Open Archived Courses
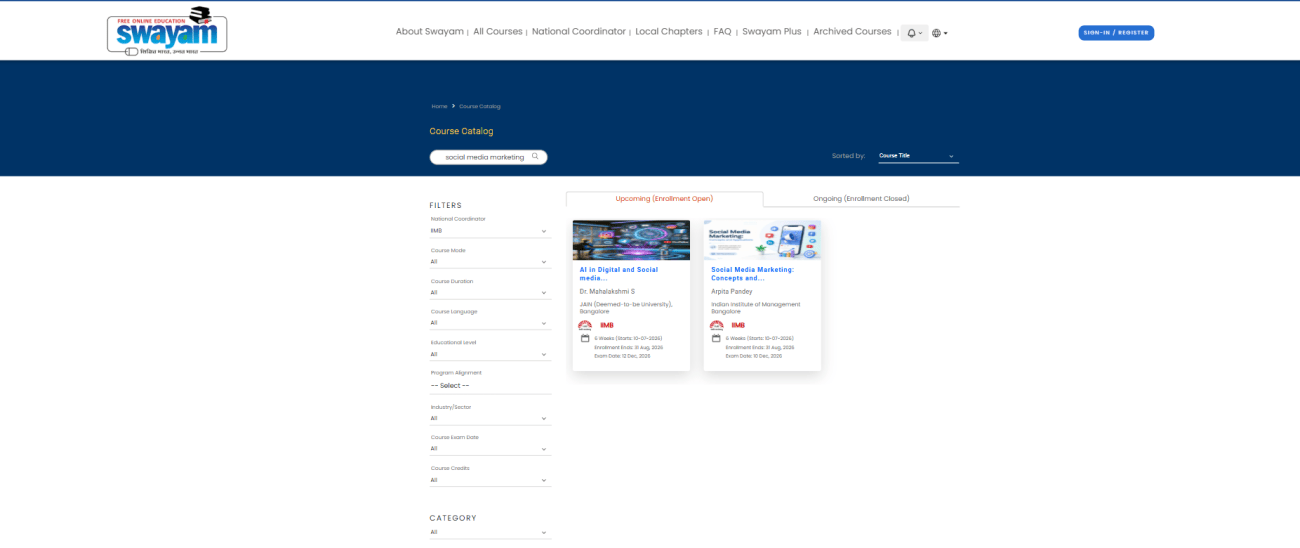Image resolution: width=1300 pixels, height=548 pixels. [852, 32]
